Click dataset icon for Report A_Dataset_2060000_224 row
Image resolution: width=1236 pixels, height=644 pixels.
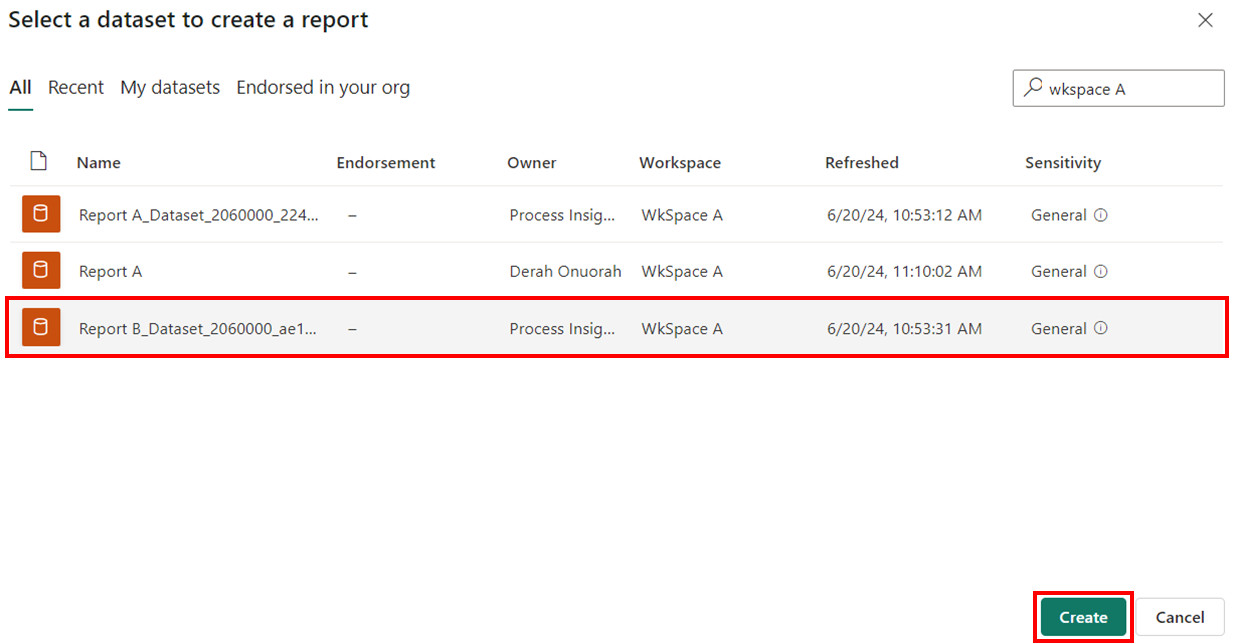(41, 214)
